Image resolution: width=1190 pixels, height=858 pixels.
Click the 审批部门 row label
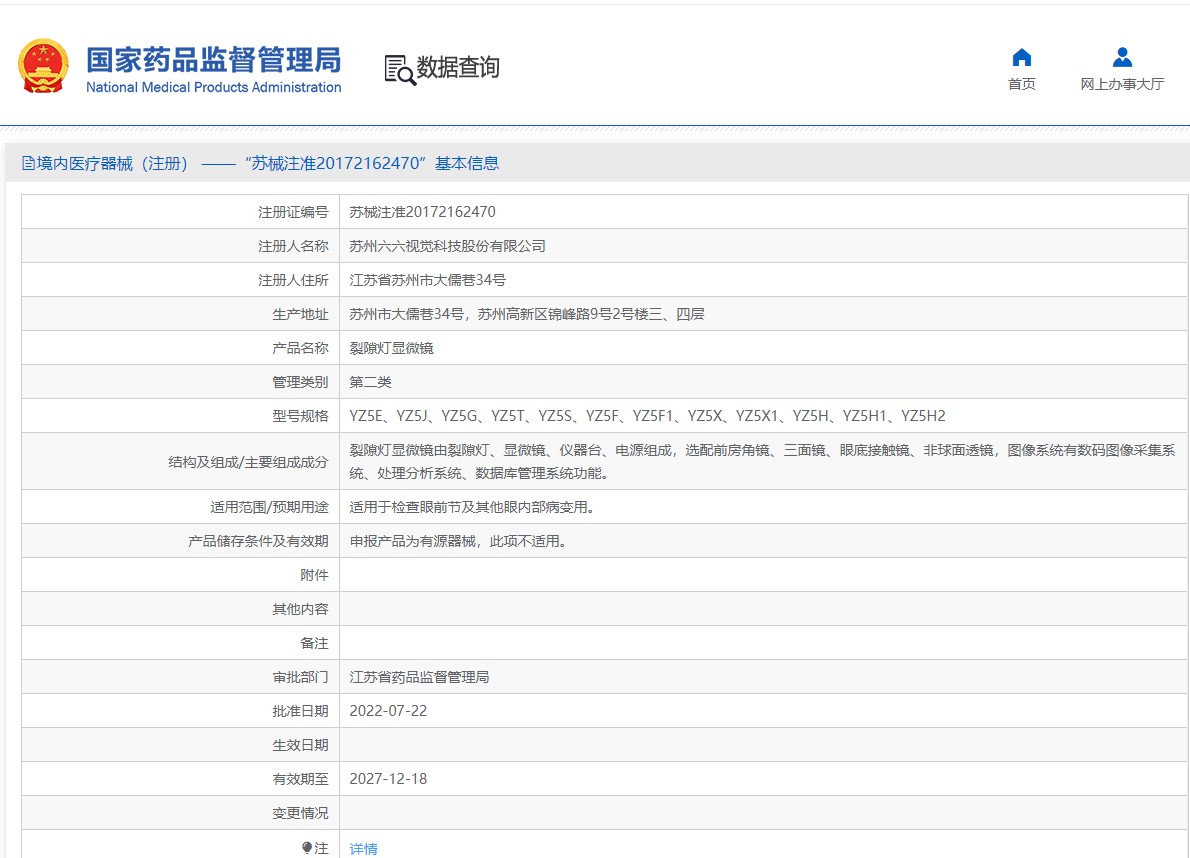pos(301,677)
